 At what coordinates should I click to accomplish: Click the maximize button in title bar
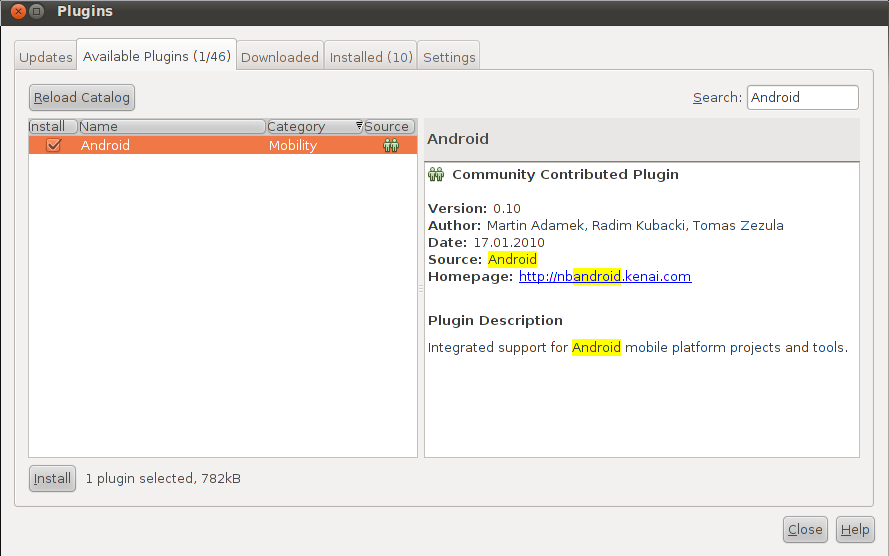(x=37, y=11)
